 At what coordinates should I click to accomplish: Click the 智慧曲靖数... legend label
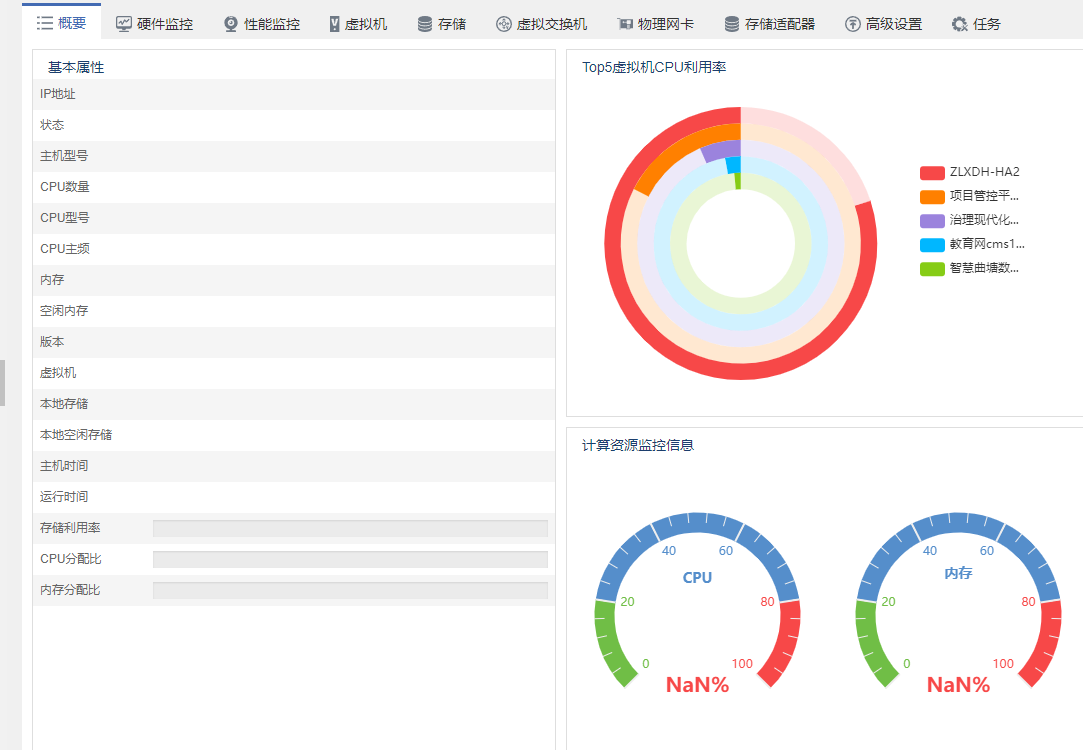(984, 268)
